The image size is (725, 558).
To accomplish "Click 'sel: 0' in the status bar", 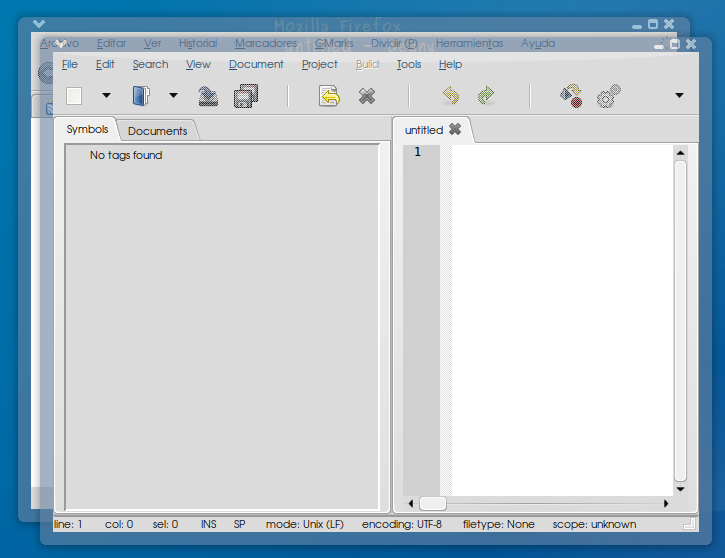I will [165, 524].
